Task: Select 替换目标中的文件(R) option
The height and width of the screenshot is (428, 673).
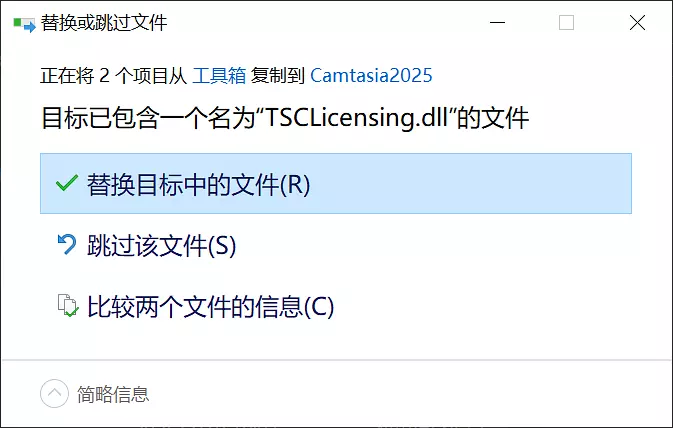Action: (x=336, y=183)
